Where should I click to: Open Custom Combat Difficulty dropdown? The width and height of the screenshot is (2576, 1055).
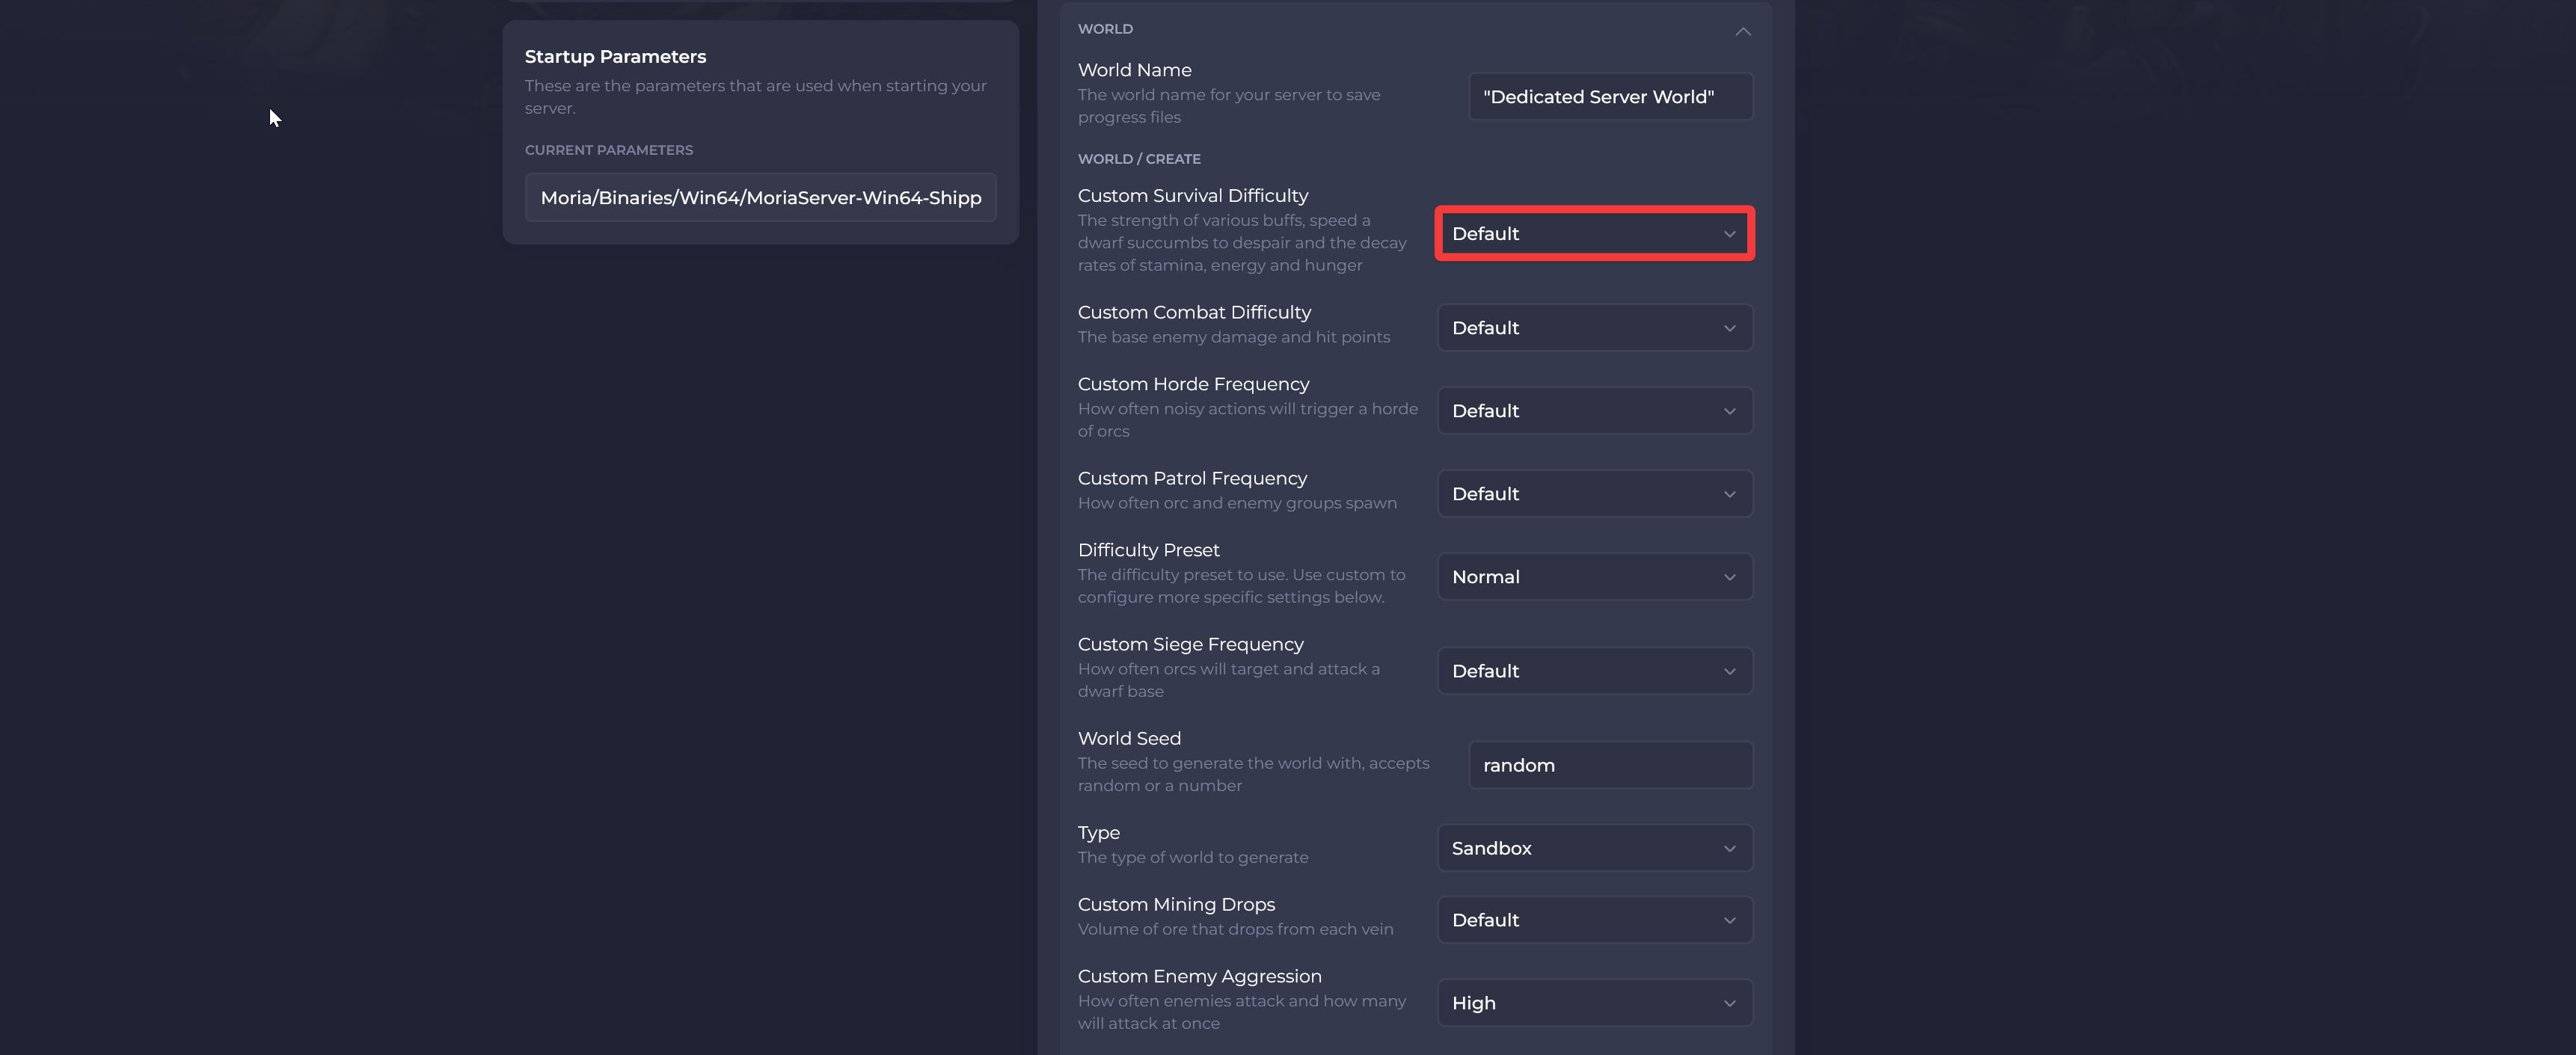pyautogui.click(x=1594, y=328)
